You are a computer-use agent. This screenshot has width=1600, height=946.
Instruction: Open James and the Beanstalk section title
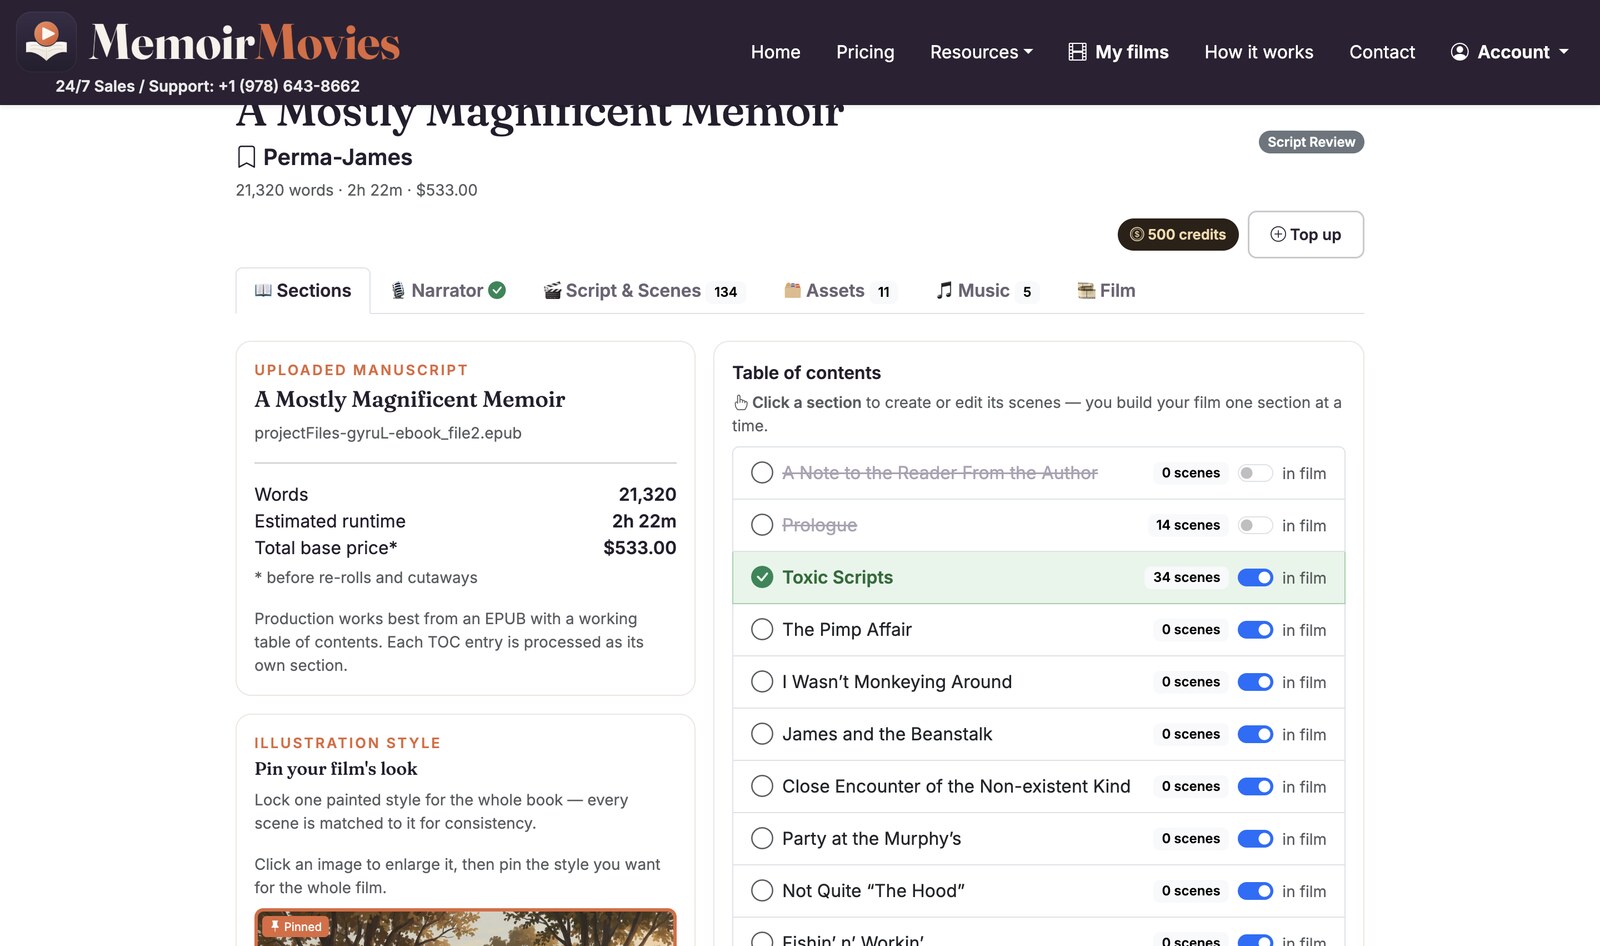click(x=887, y=734)
